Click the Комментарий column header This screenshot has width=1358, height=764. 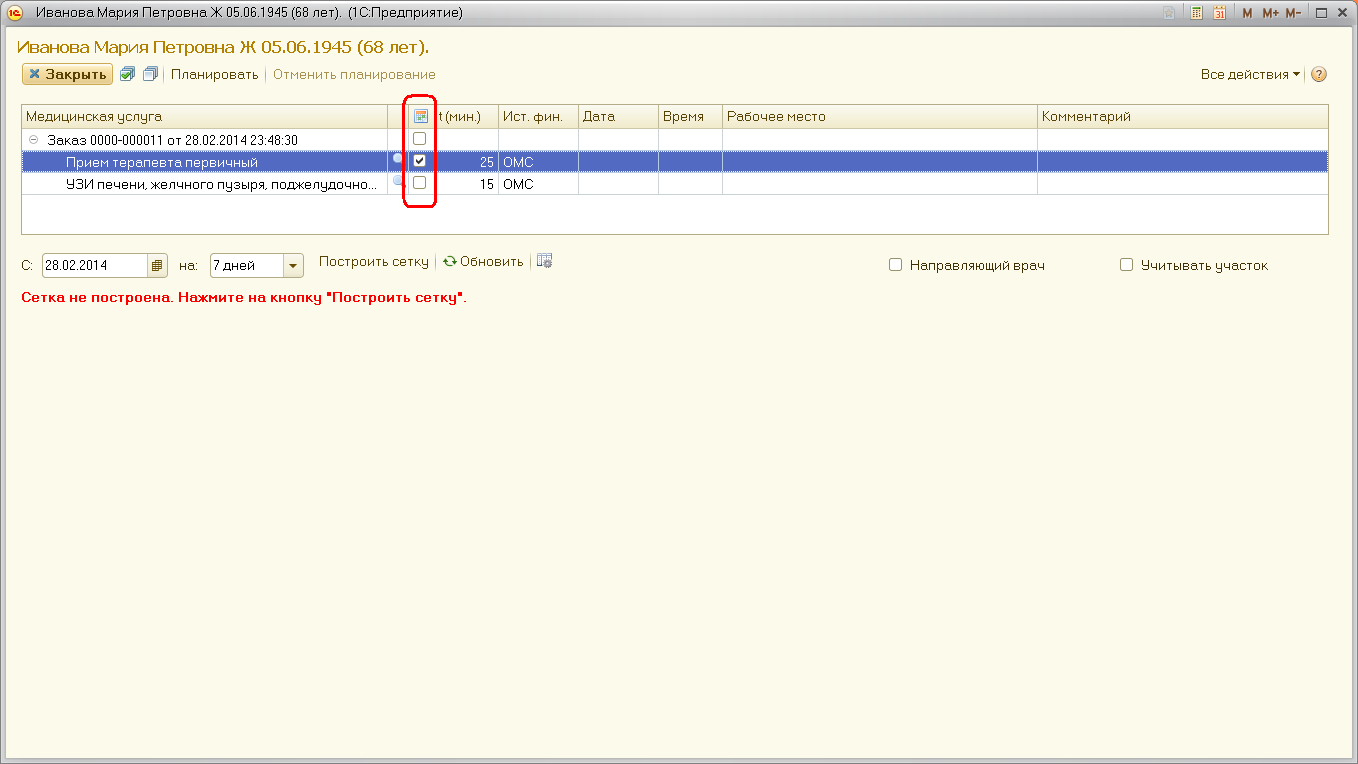click(1183, 116)
